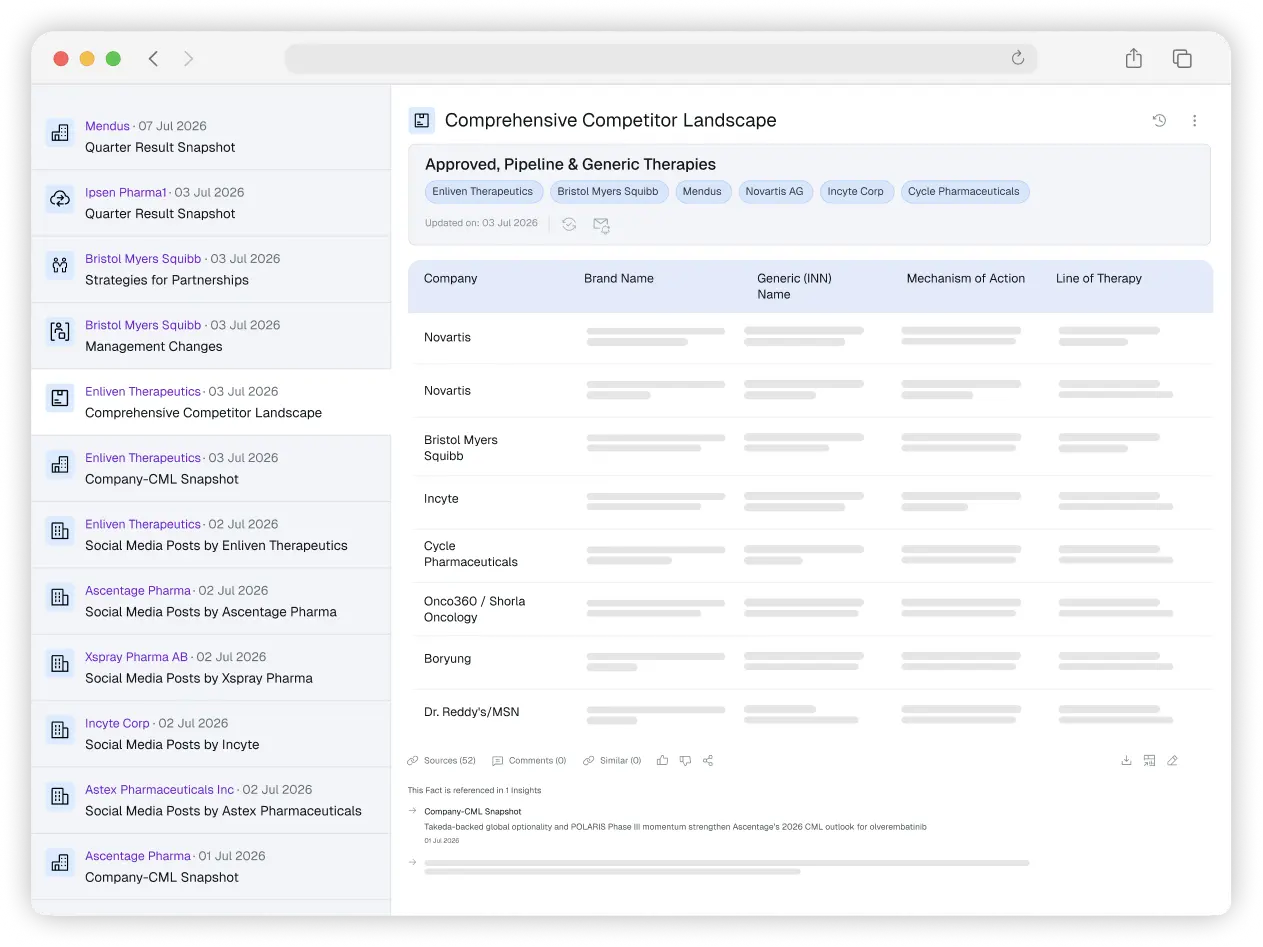
Task: Click the email alert envelope icon
Action: pyautogui.click(x=601, y=226)
